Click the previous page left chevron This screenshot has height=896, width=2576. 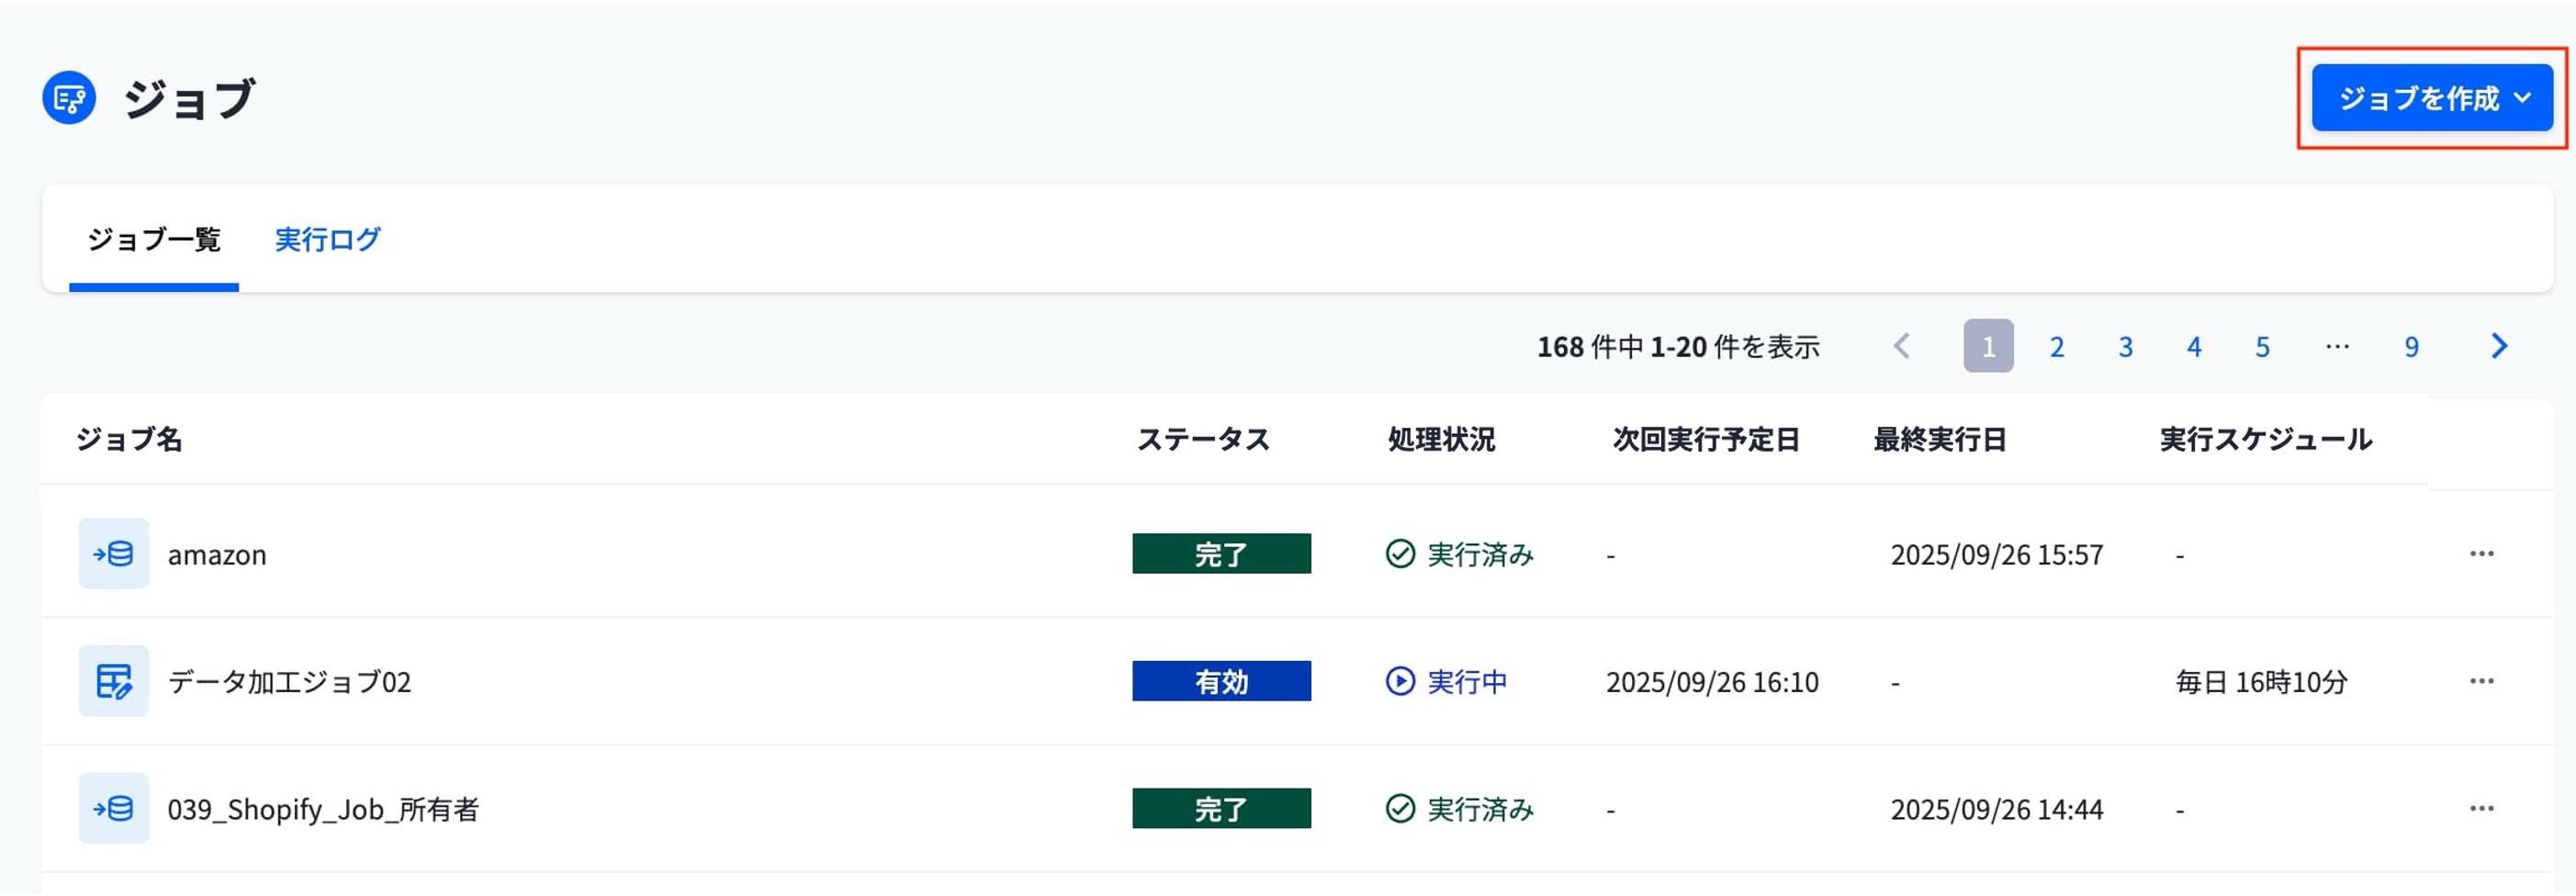1901,347
